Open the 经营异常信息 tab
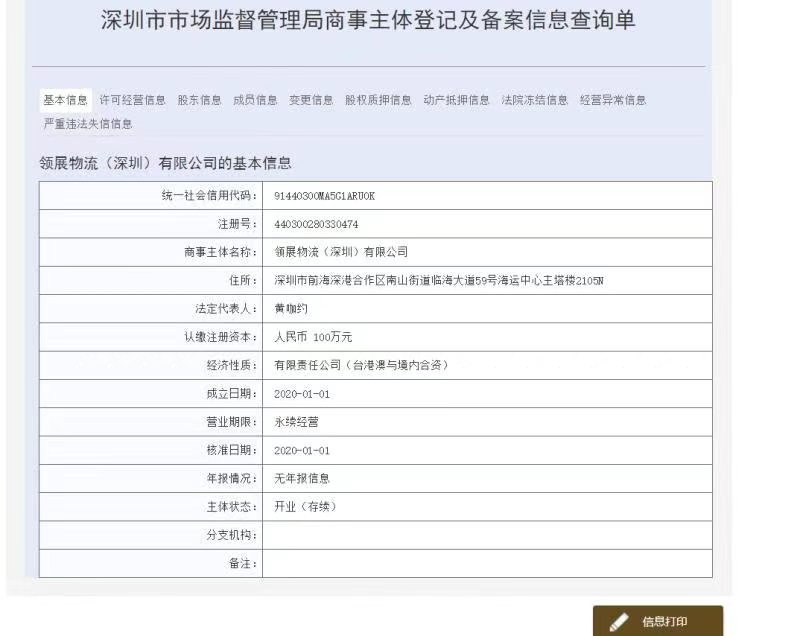 pos(612,100)
